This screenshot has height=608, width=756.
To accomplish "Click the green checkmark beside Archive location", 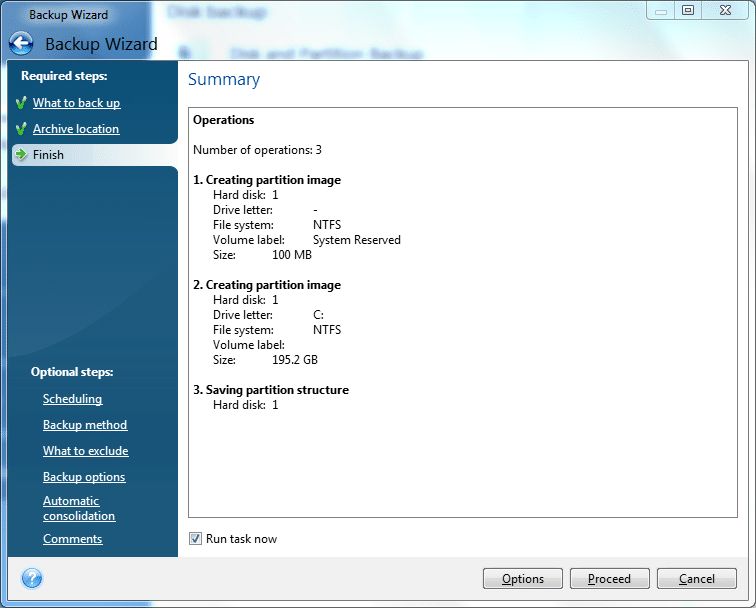I will 21,129.
